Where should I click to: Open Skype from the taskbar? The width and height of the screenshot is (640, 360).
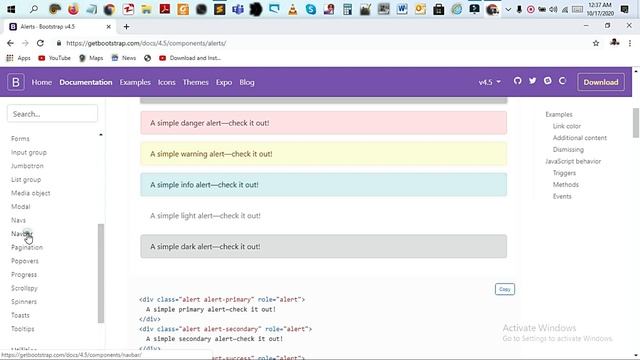311,9
